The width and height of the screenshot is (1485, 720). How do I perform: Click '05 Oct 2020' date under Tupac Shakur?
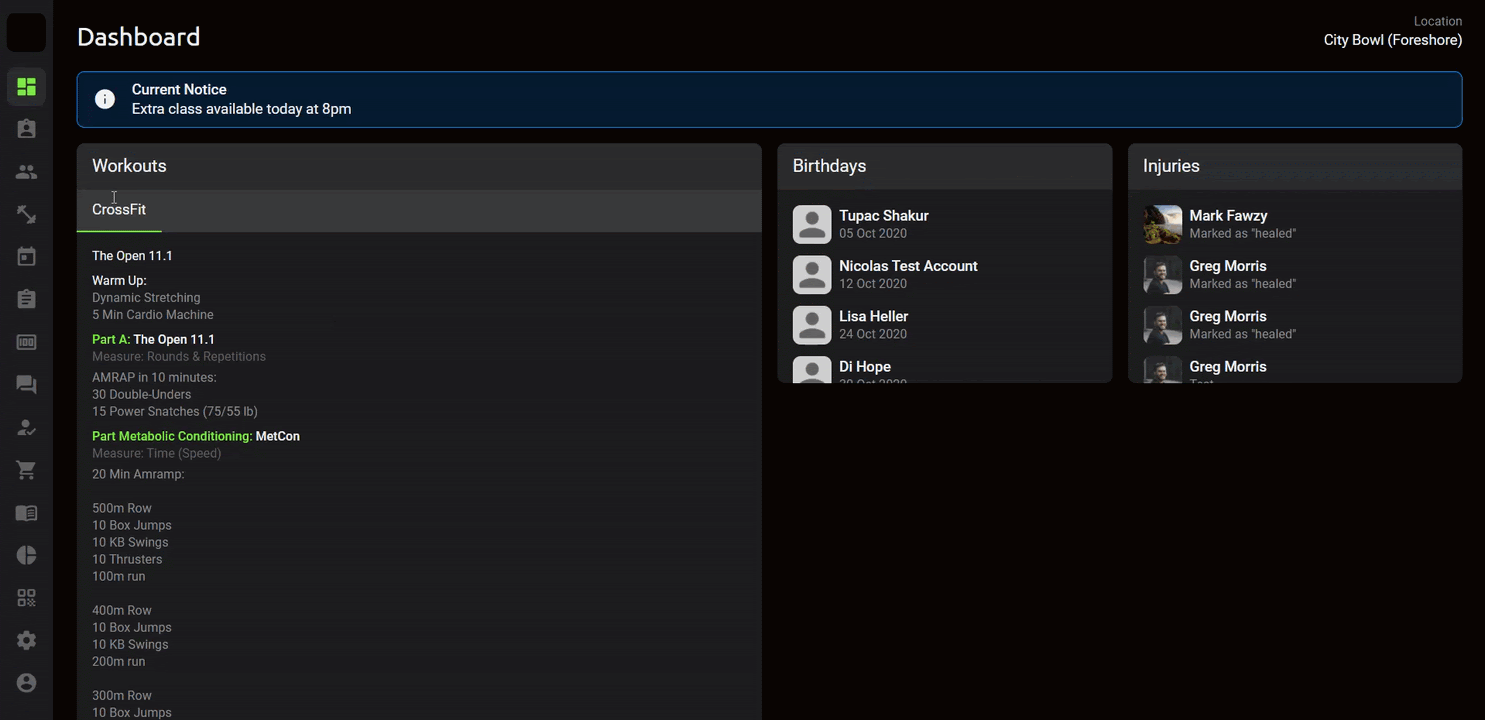tap(873, 234)
